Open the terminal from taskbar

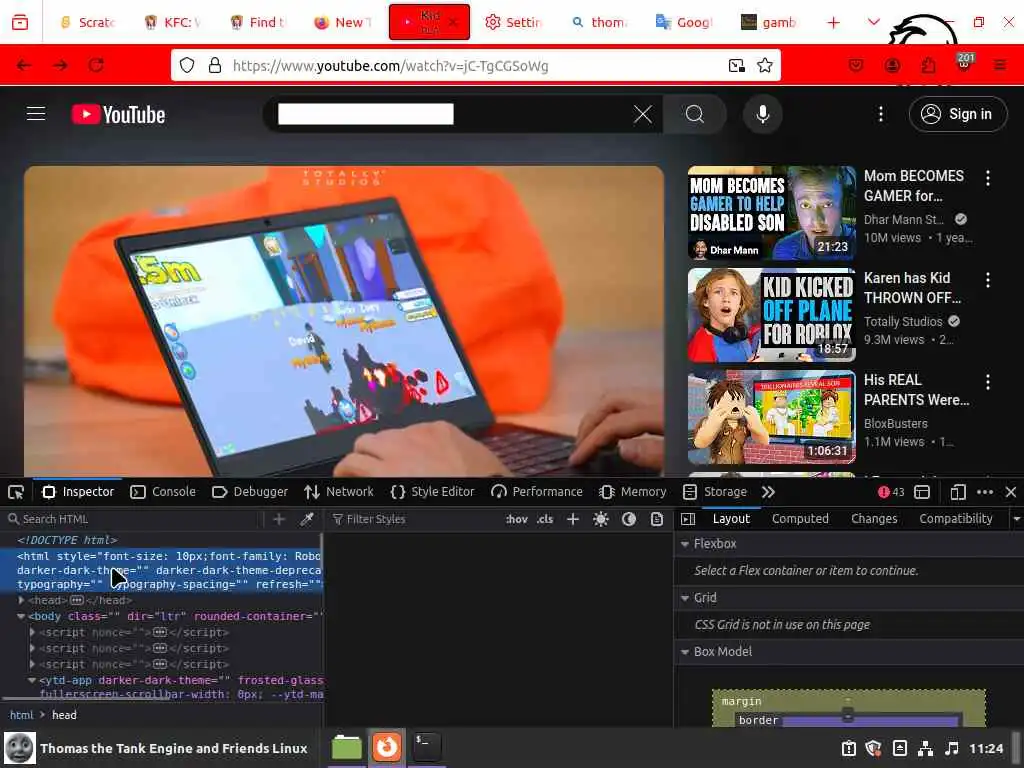(x=427, y=747)
